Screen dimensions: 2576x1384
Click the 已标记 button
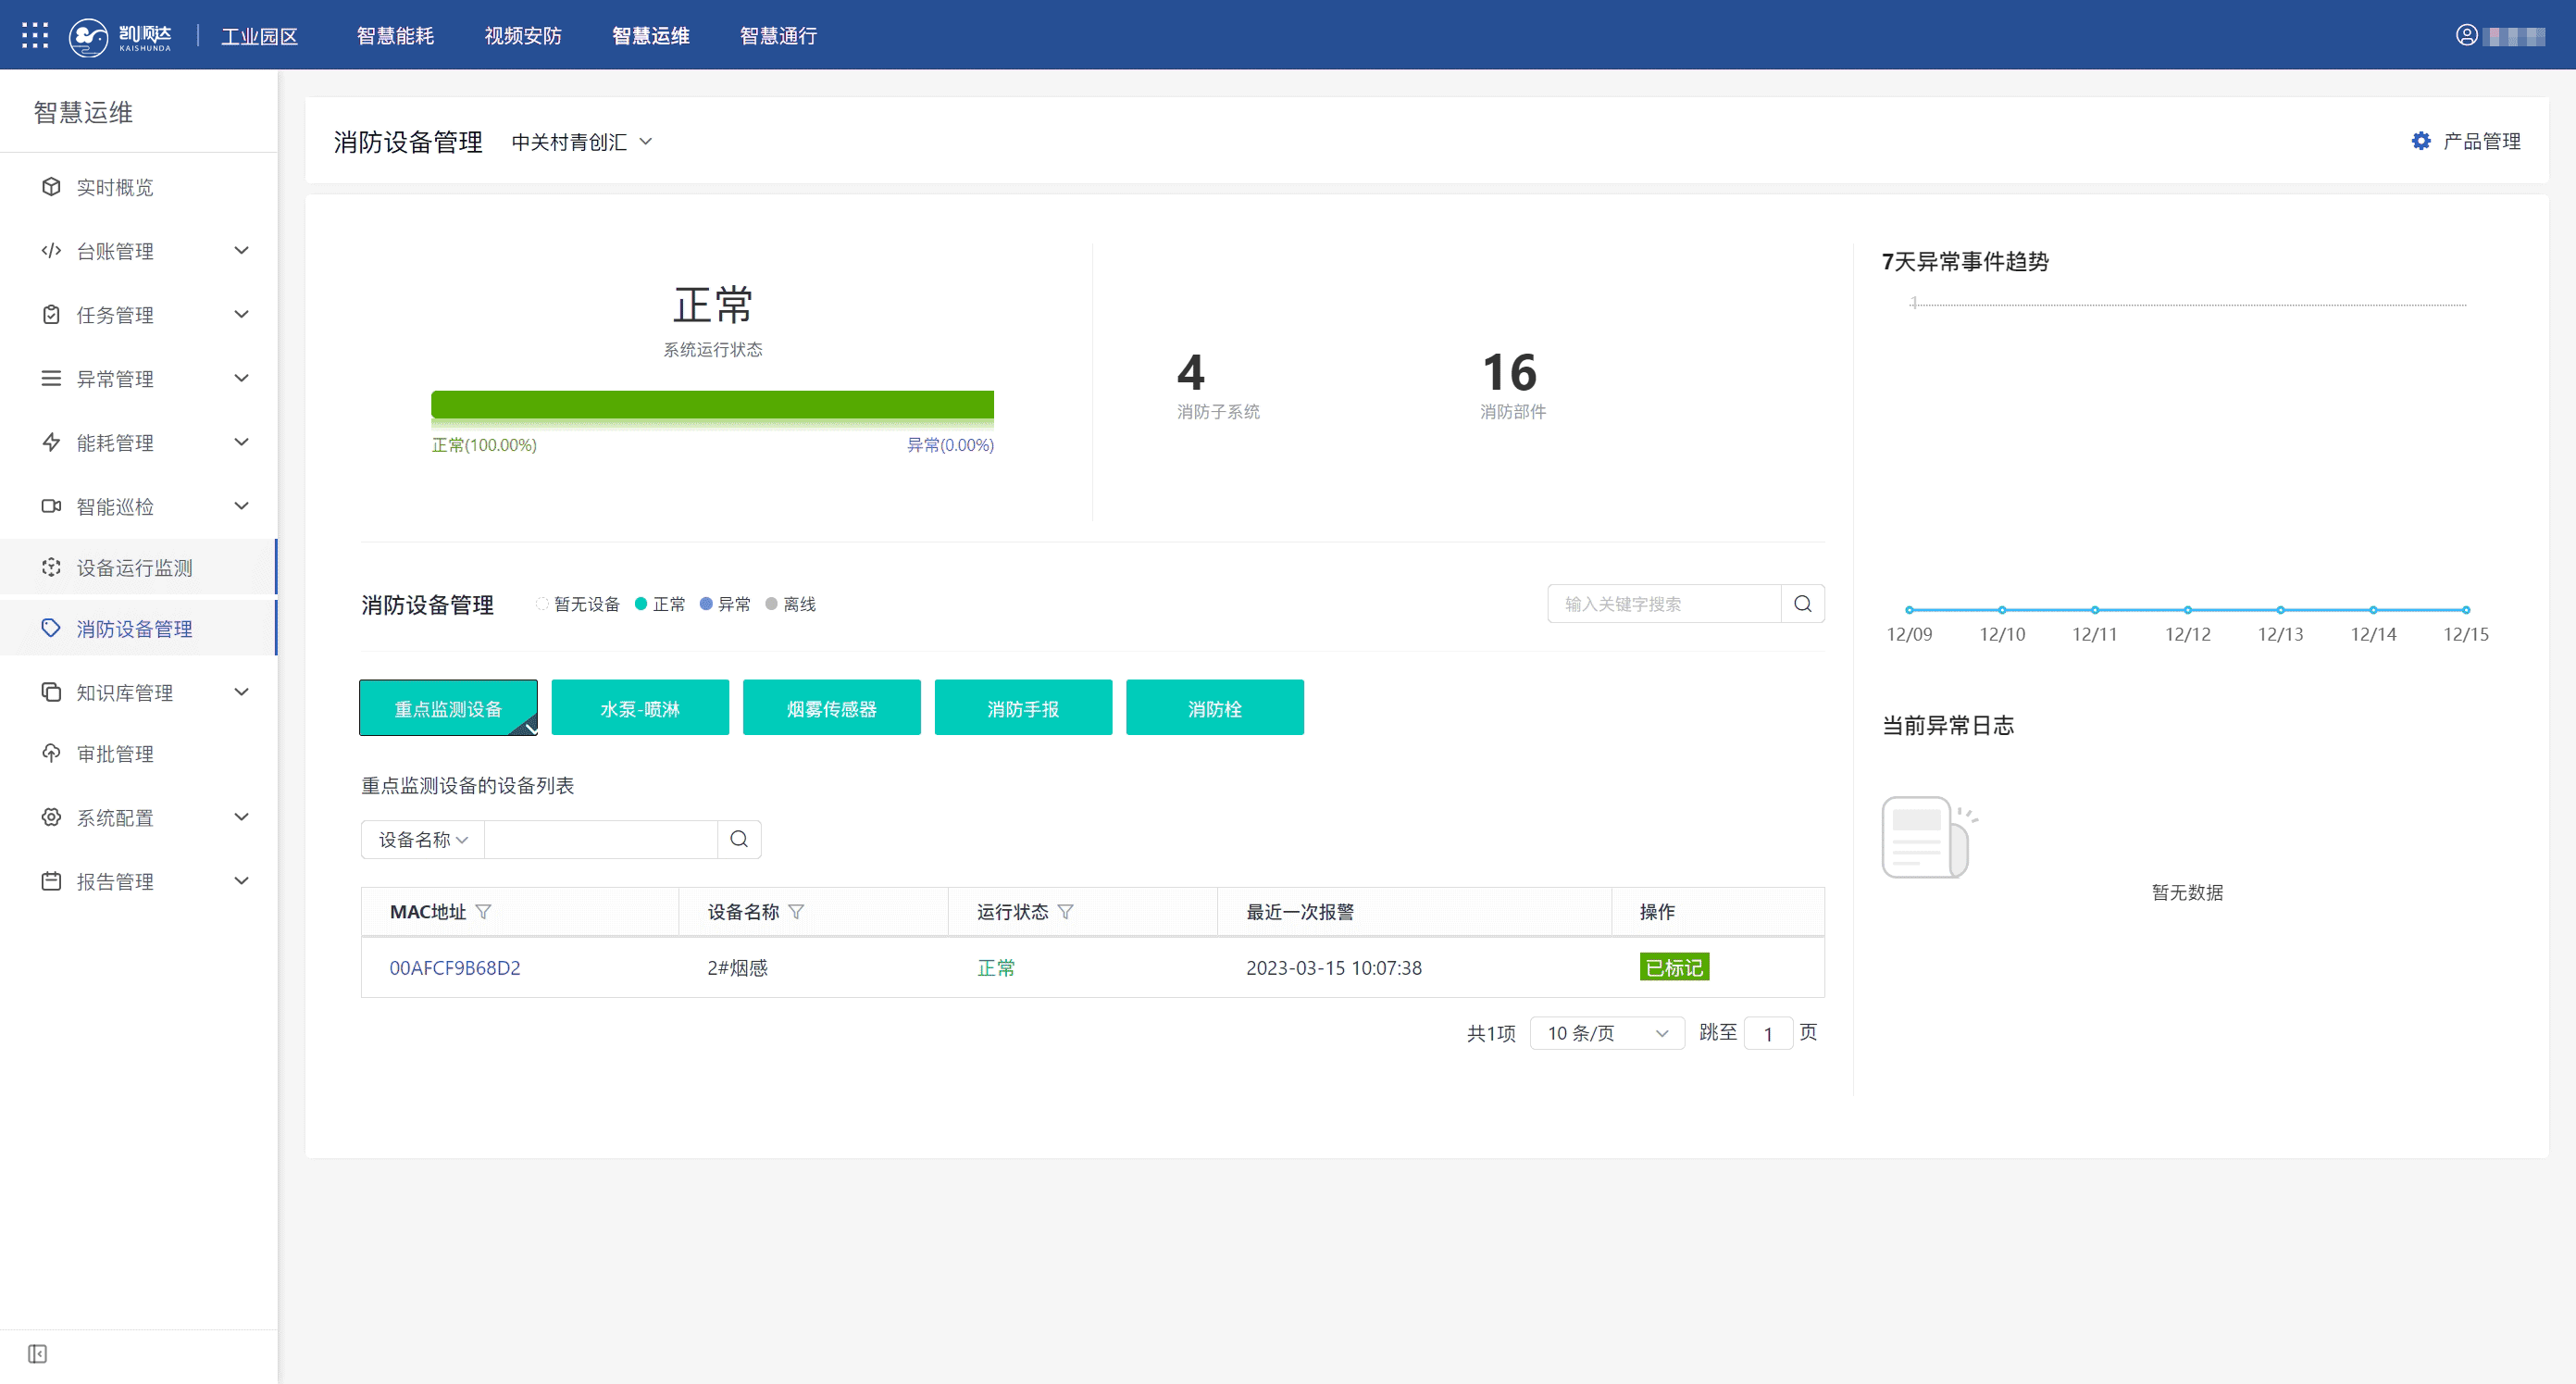(x=1674, y=968)
